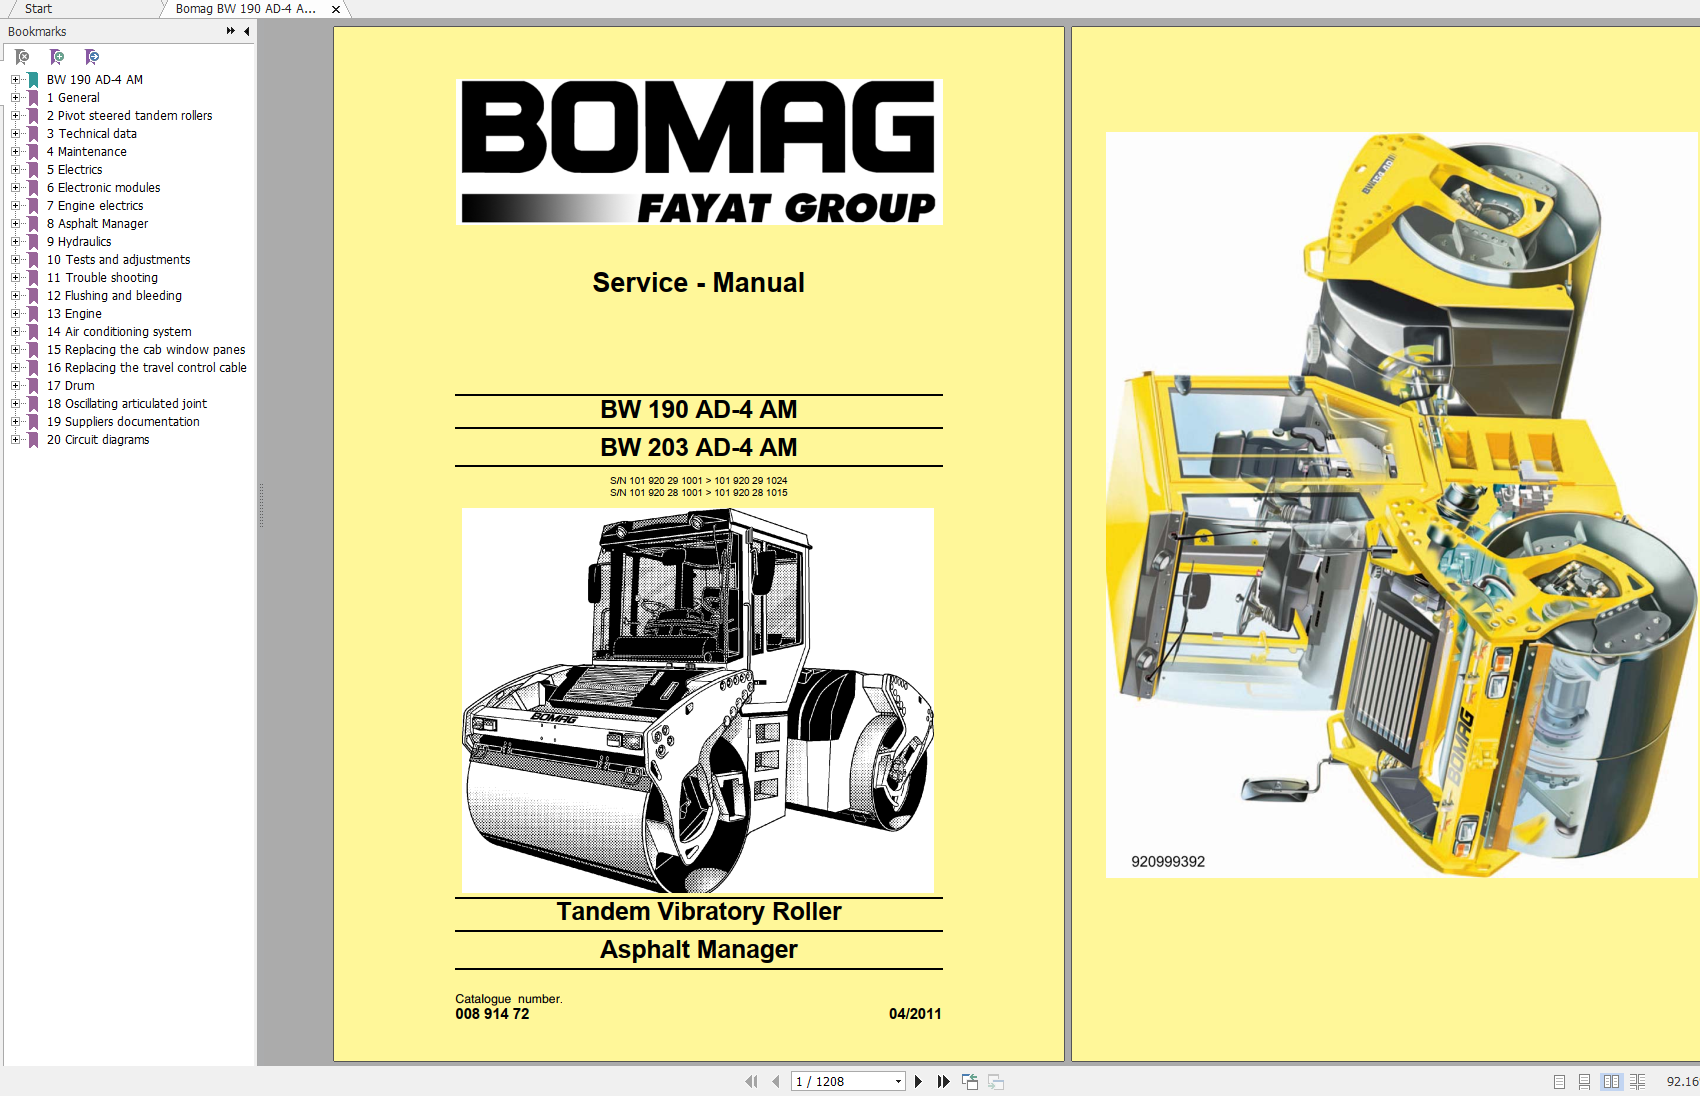
Task: Open the page number dropdown
Action: [x=898, y=1081]
